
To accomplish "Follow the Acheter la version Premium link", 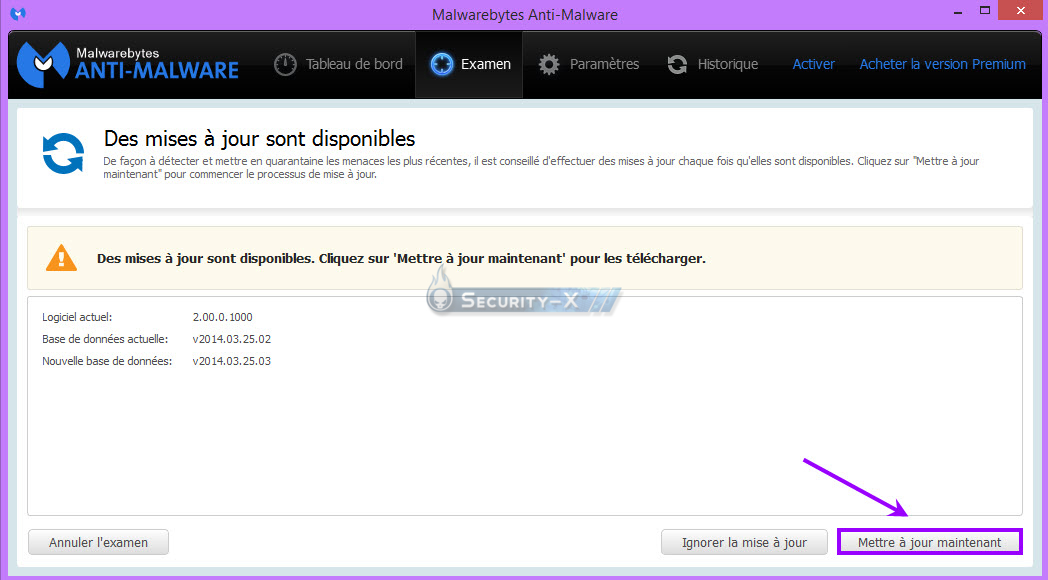I will [x=942, y=64].
